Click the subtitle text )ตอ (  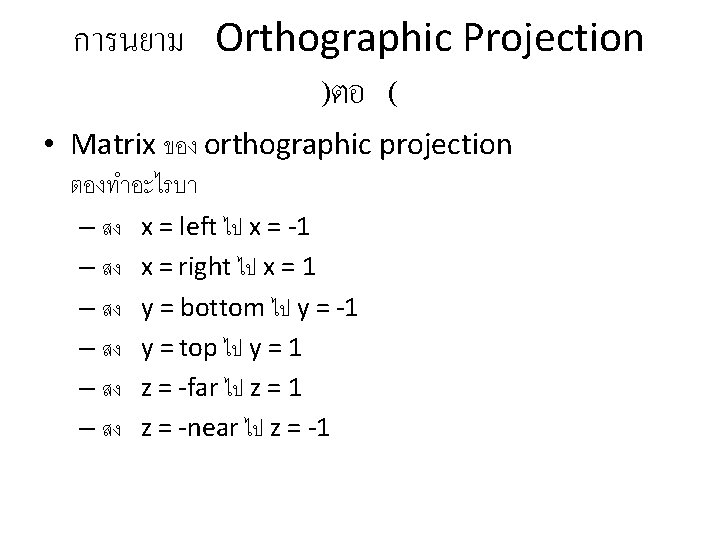click(357, 97)
